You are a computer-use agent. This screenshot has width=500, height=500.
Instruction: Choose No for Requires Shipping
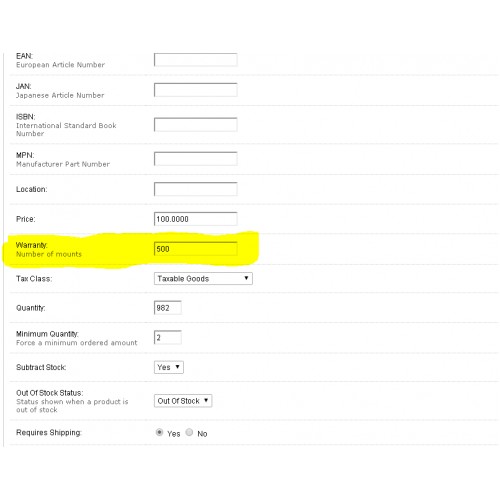click(x=189, y=432)
